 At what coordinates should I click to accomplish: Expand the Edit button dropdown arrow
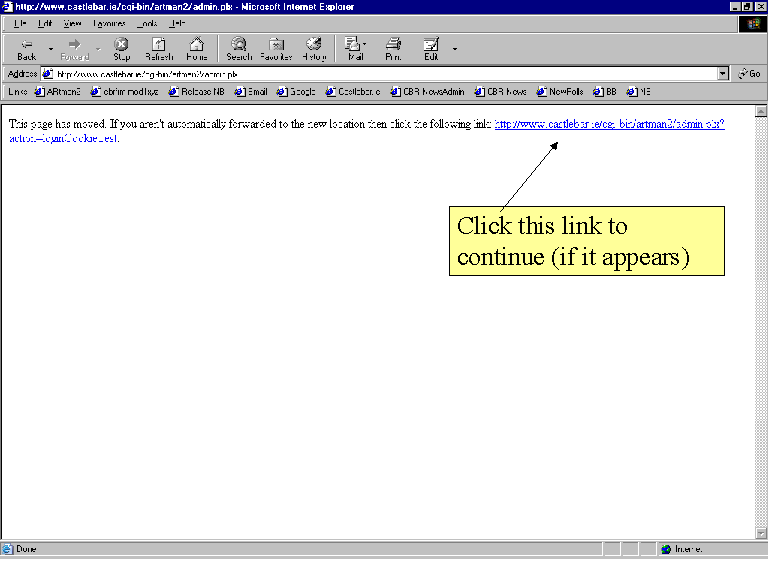(x=455, y=48)
